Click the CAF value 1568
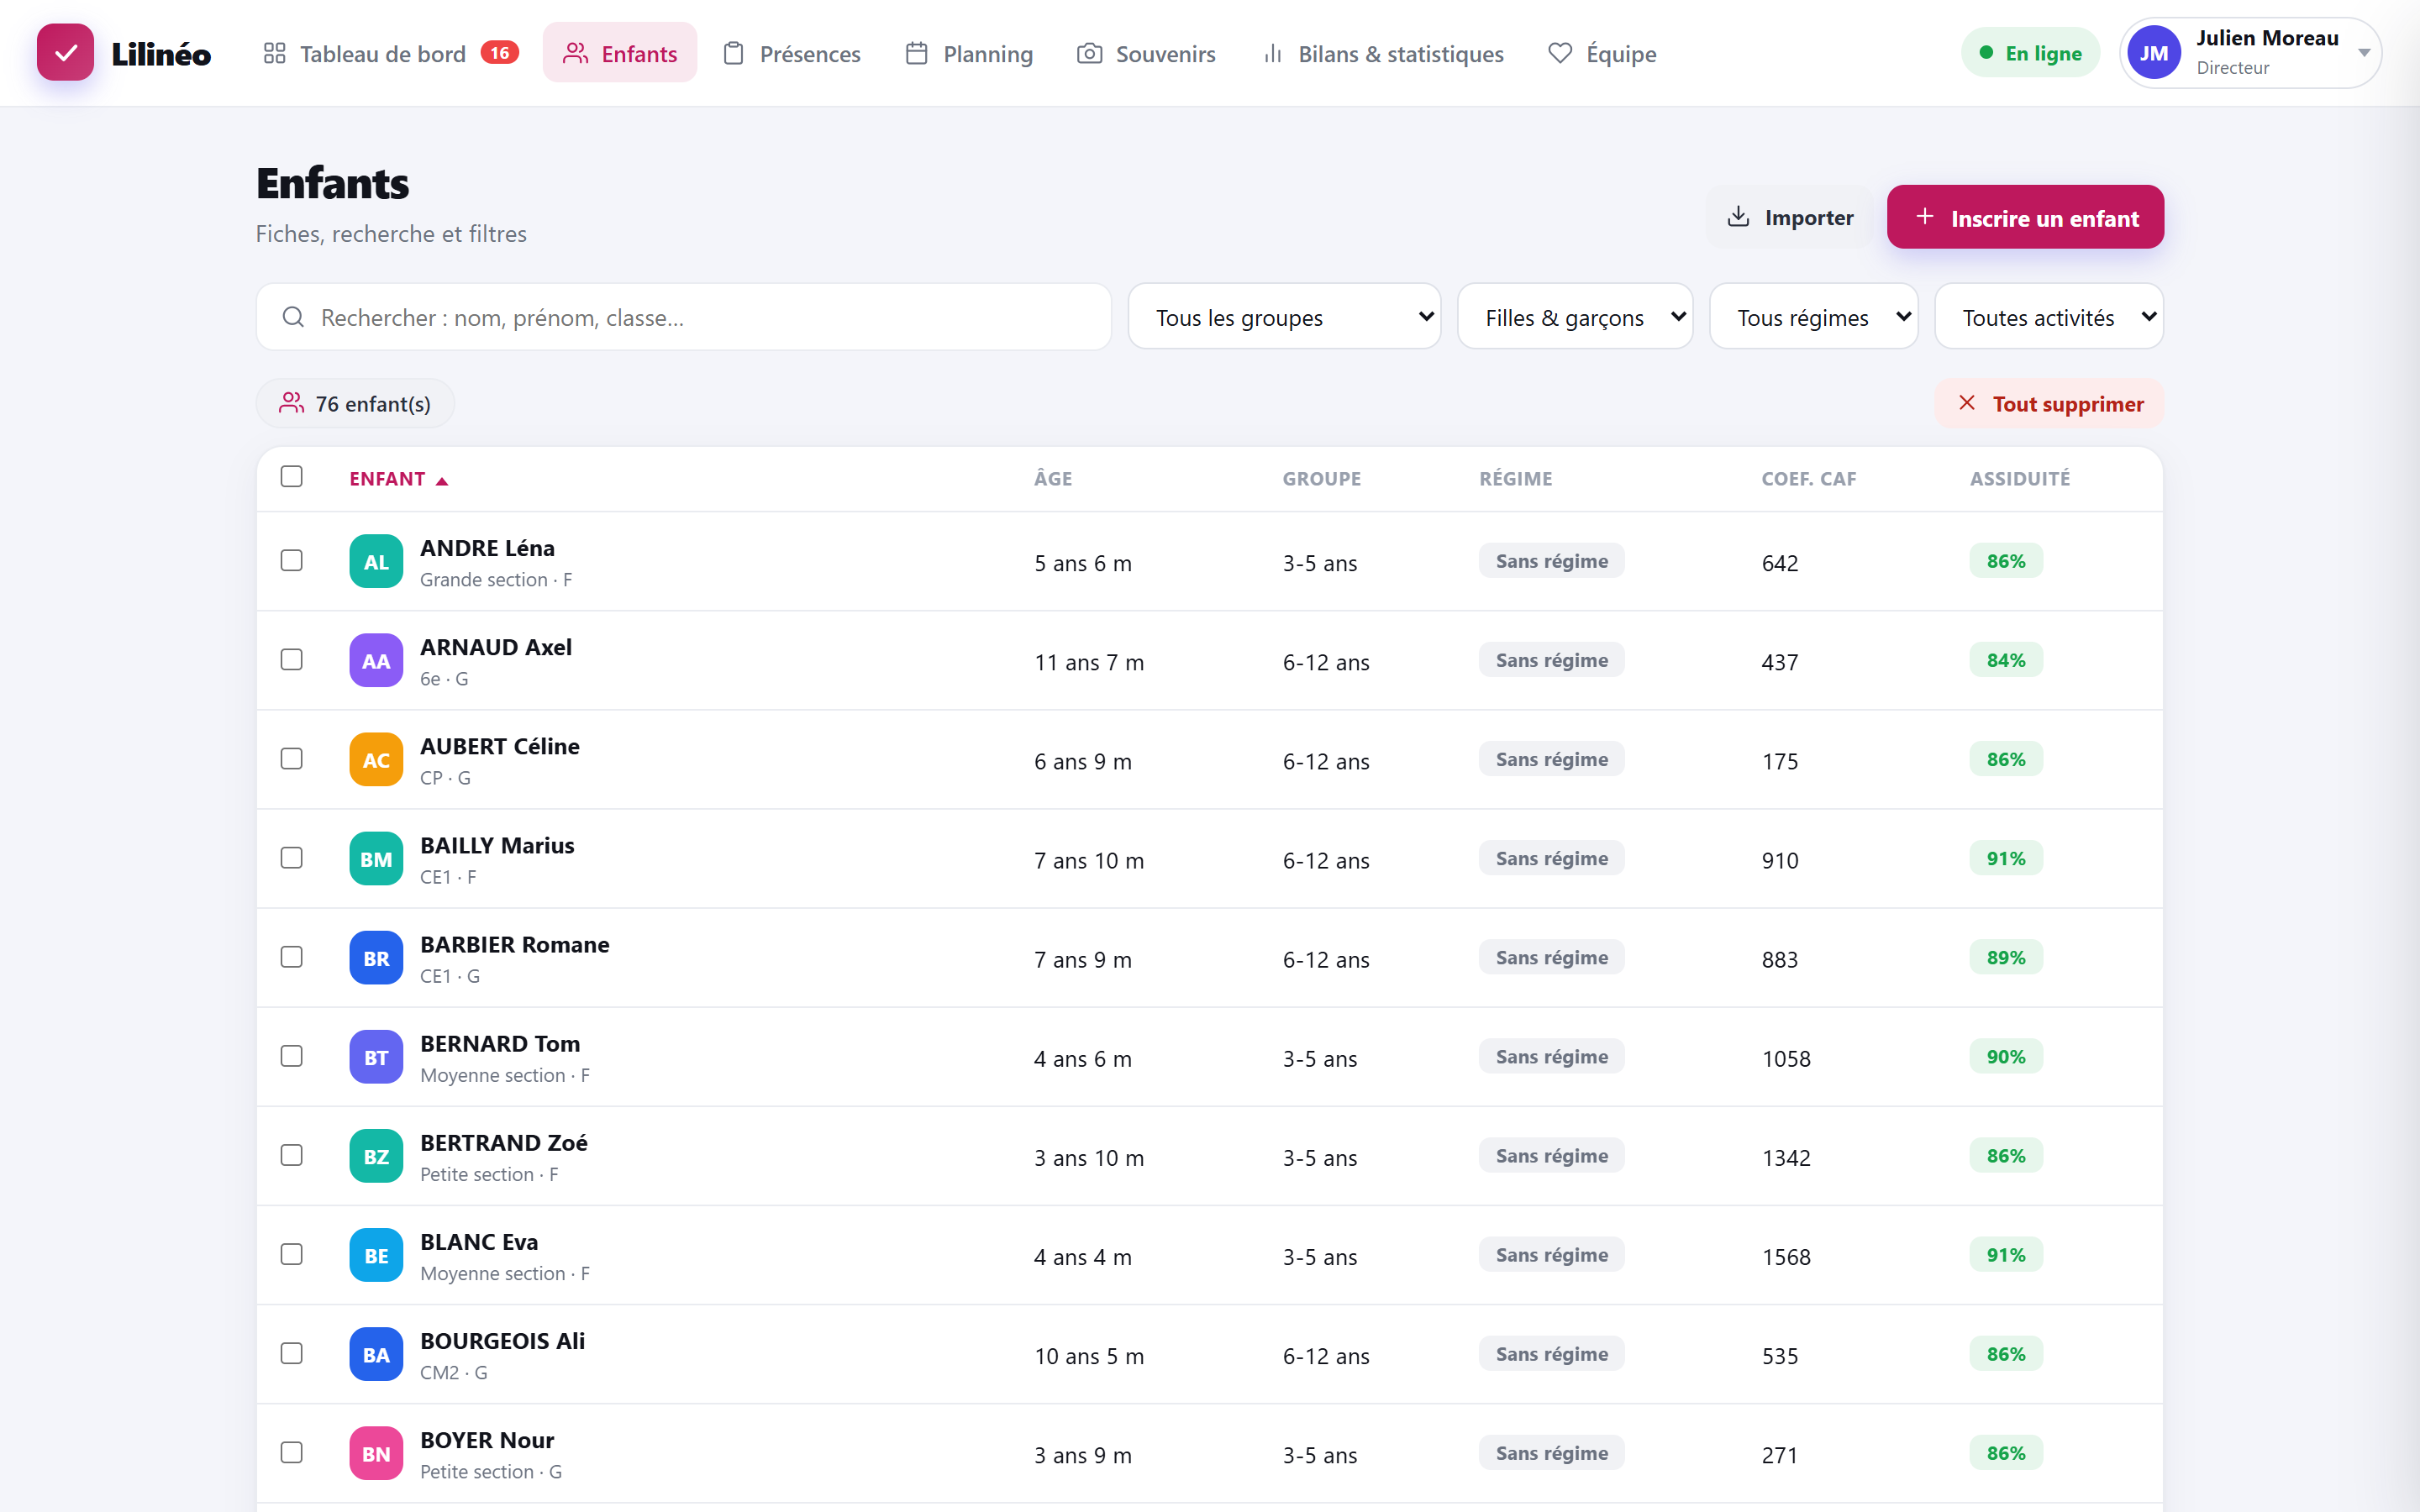2420x1512 pixels. click(1786, 1256)
